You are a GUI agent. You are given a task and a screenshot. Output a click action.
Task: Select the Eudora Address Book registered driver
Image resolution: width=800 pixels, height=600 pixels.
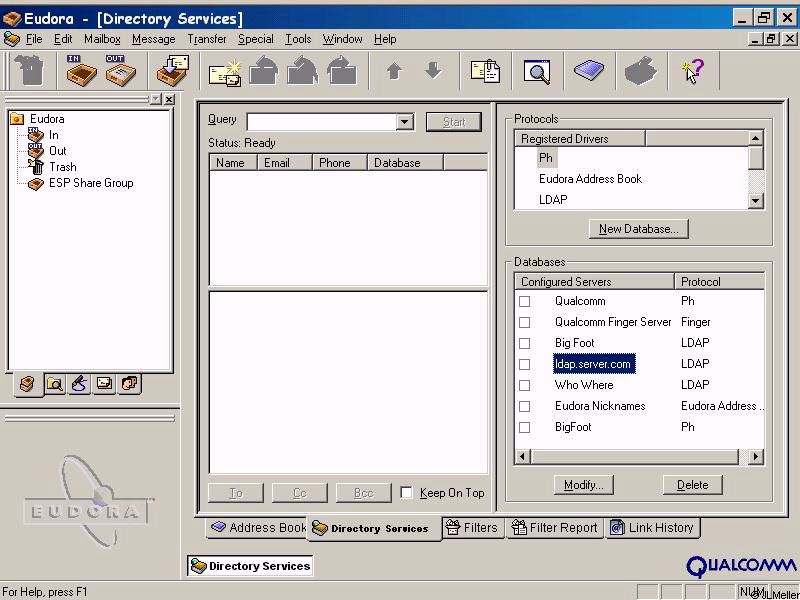(590, 179)
